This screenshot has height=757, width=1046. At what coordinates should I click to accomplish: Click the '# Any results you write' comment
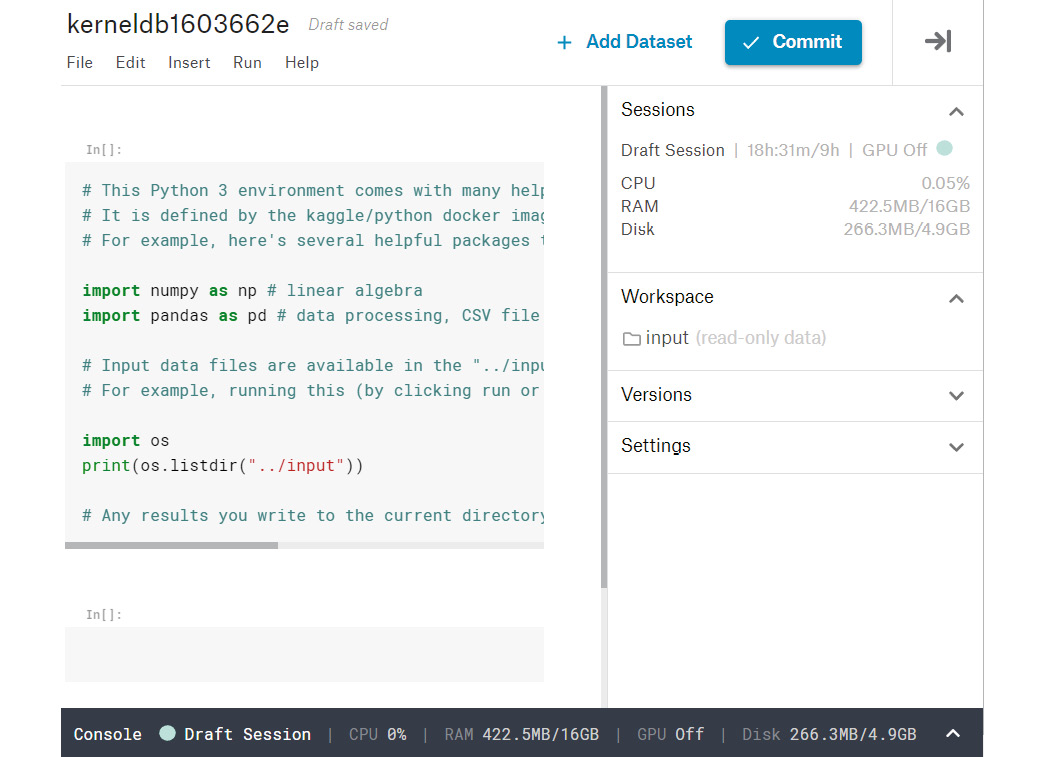(313, 516)
